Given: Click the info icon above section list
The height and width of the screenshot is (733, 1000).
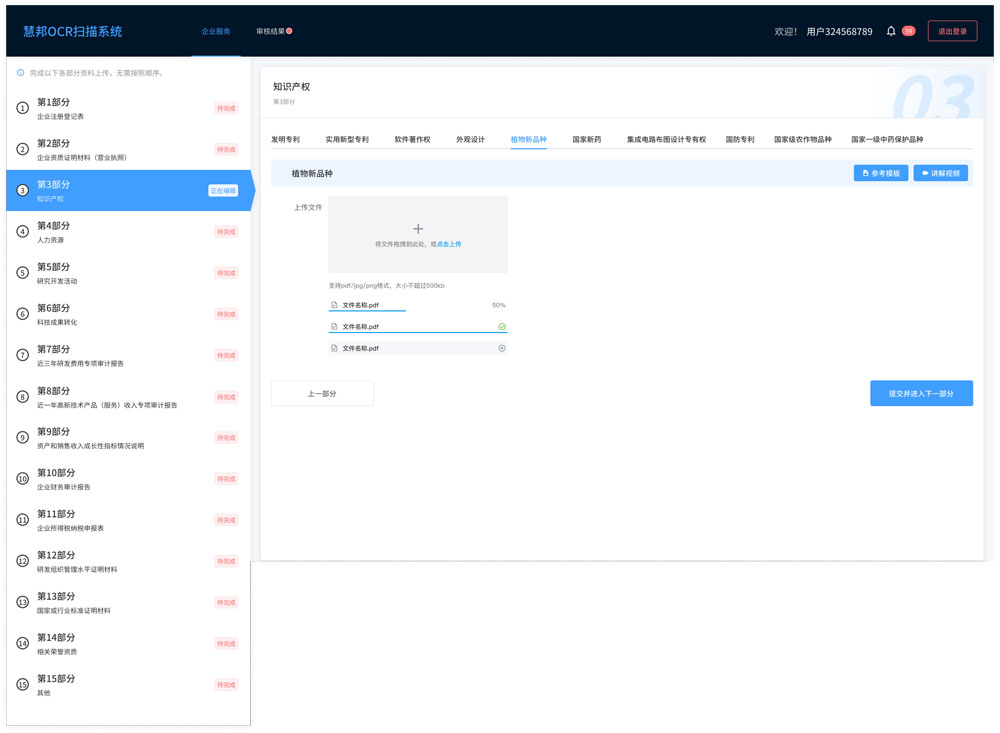Looking at the screenshot, I should (x=20, y=73).
